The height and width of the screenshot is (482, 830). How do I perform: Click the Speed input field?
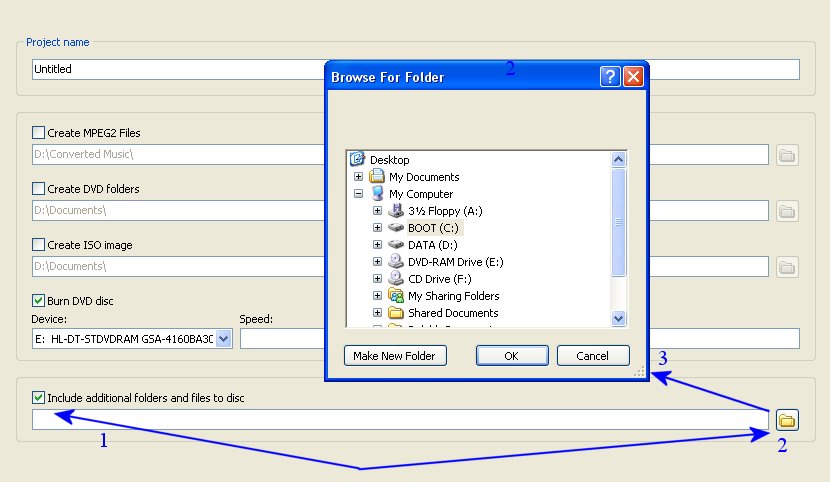click(x=519, y=339)
